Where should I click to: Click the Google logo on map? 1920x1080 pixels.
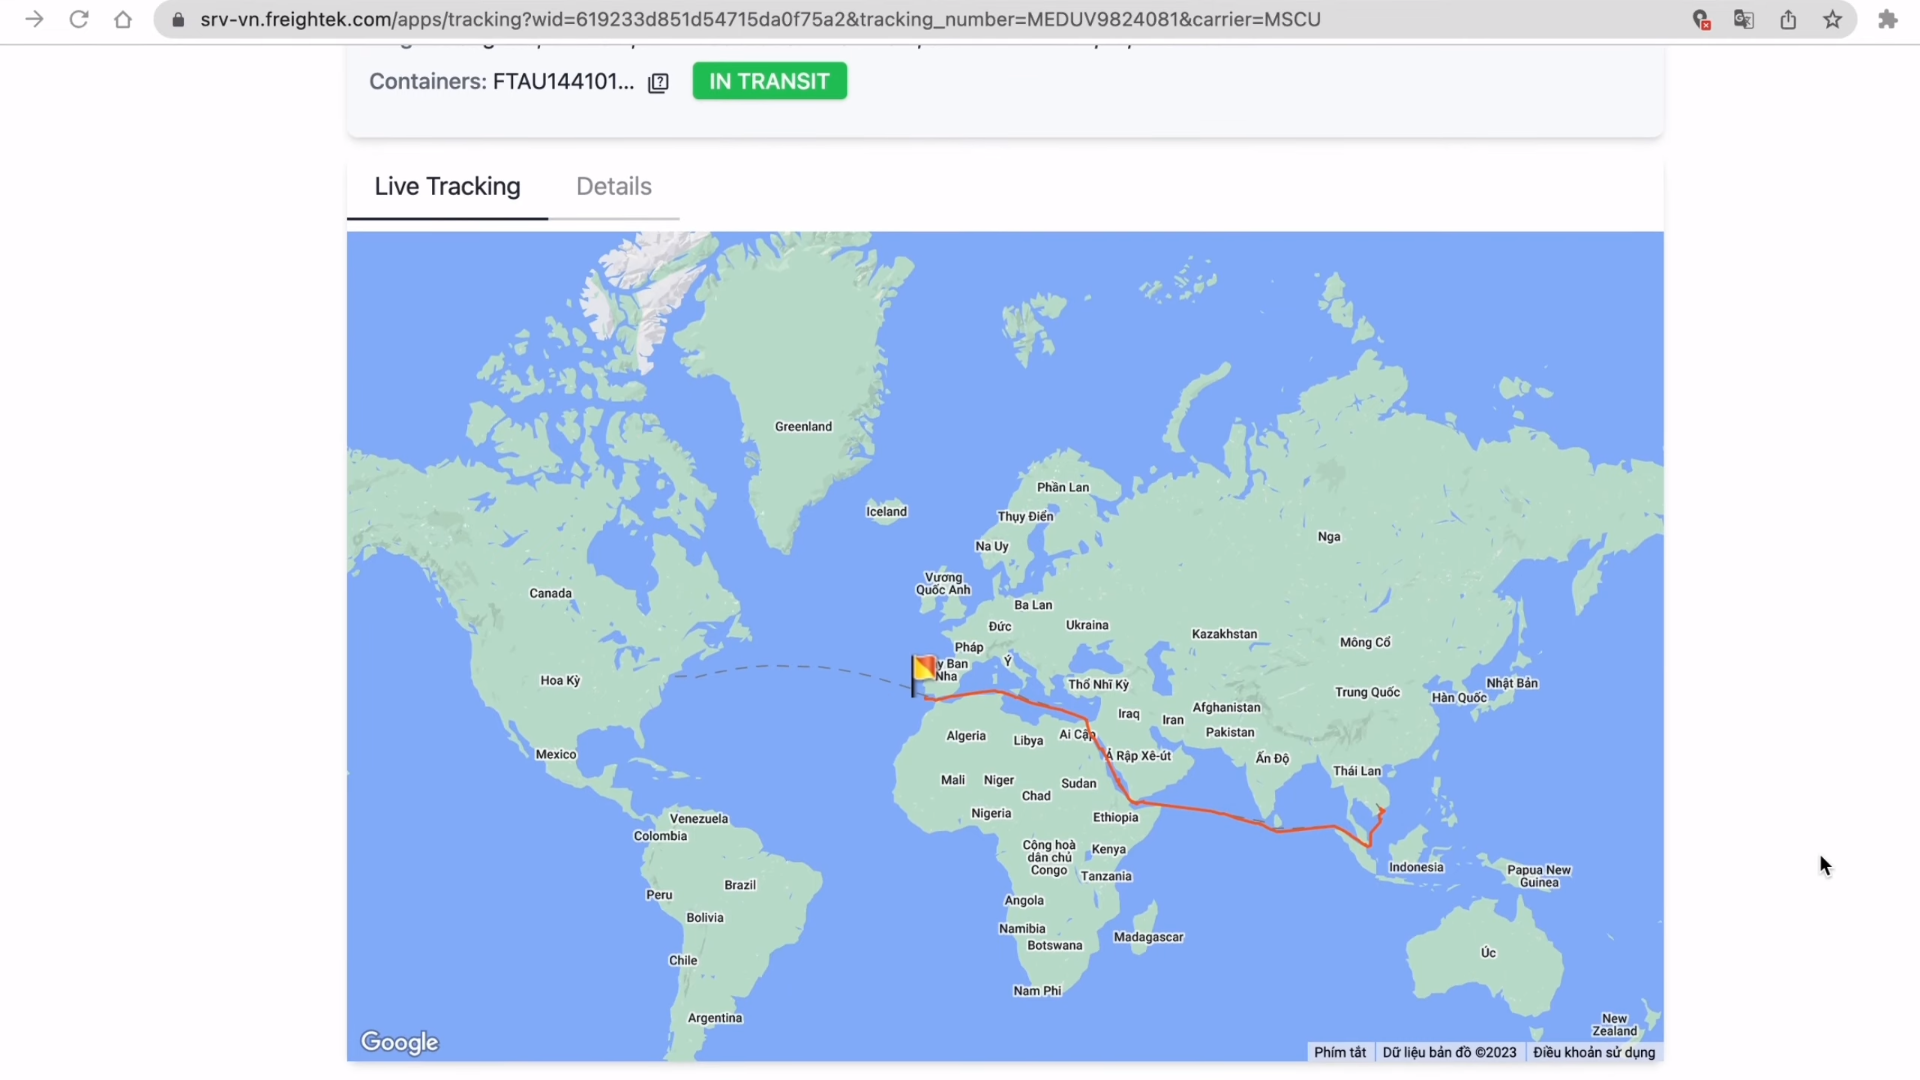click(x=399, y=1042)
